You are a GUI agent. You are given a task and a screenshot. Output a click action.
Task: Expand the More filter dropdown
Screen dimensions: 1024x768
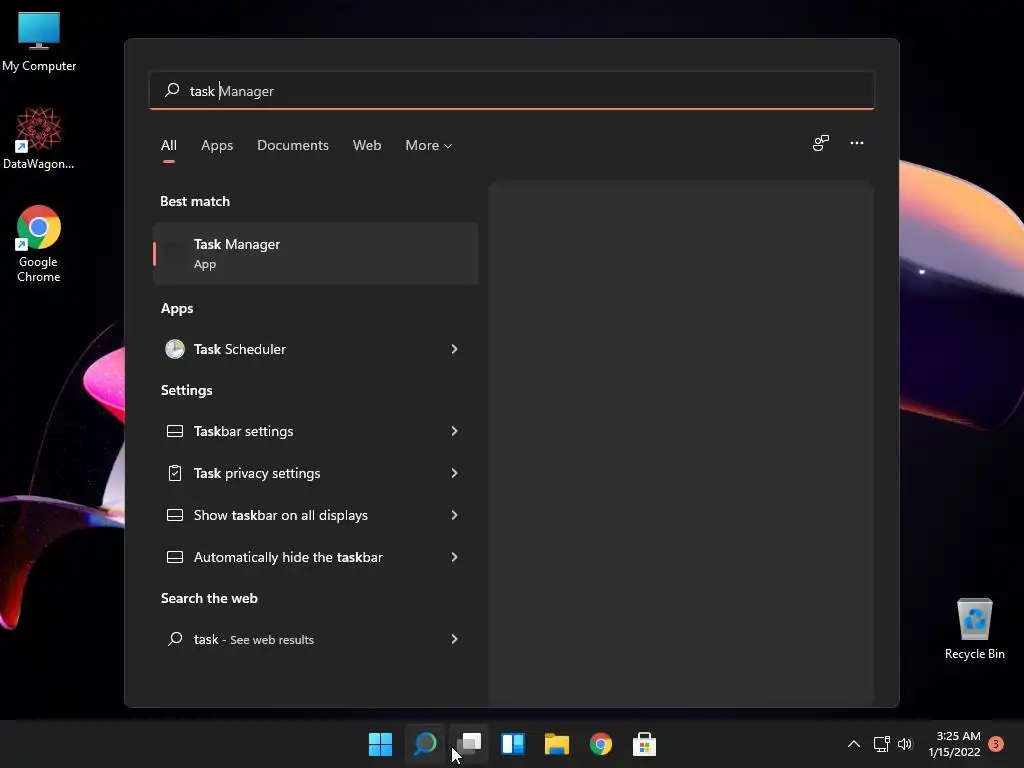tap(428, 146)
